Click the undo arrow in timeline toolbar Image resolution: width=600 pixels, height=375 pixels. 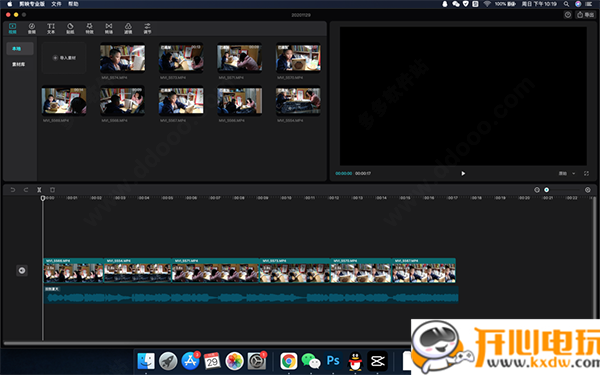(x=13, y=190)
